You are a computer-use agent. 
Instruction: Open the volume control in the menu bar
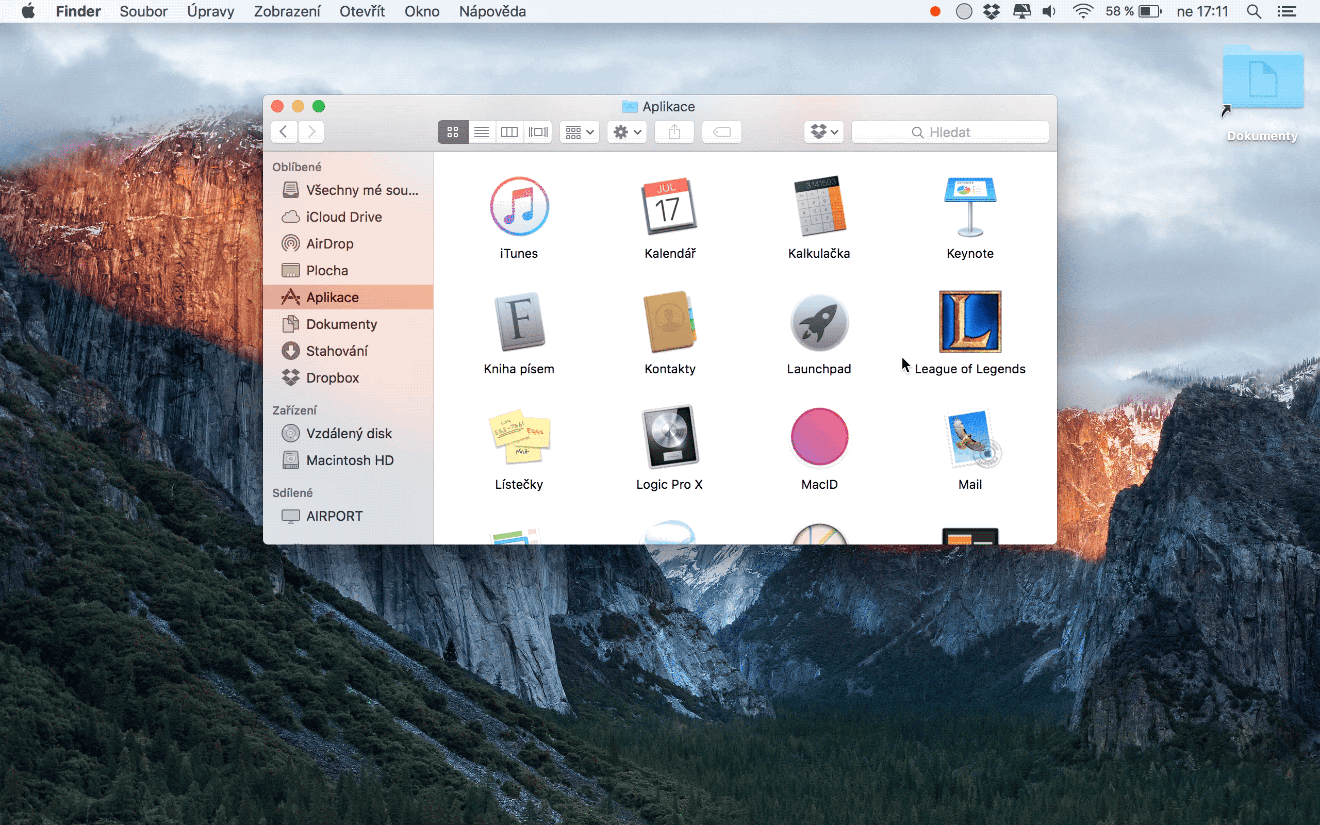[x=1049, y=12]
